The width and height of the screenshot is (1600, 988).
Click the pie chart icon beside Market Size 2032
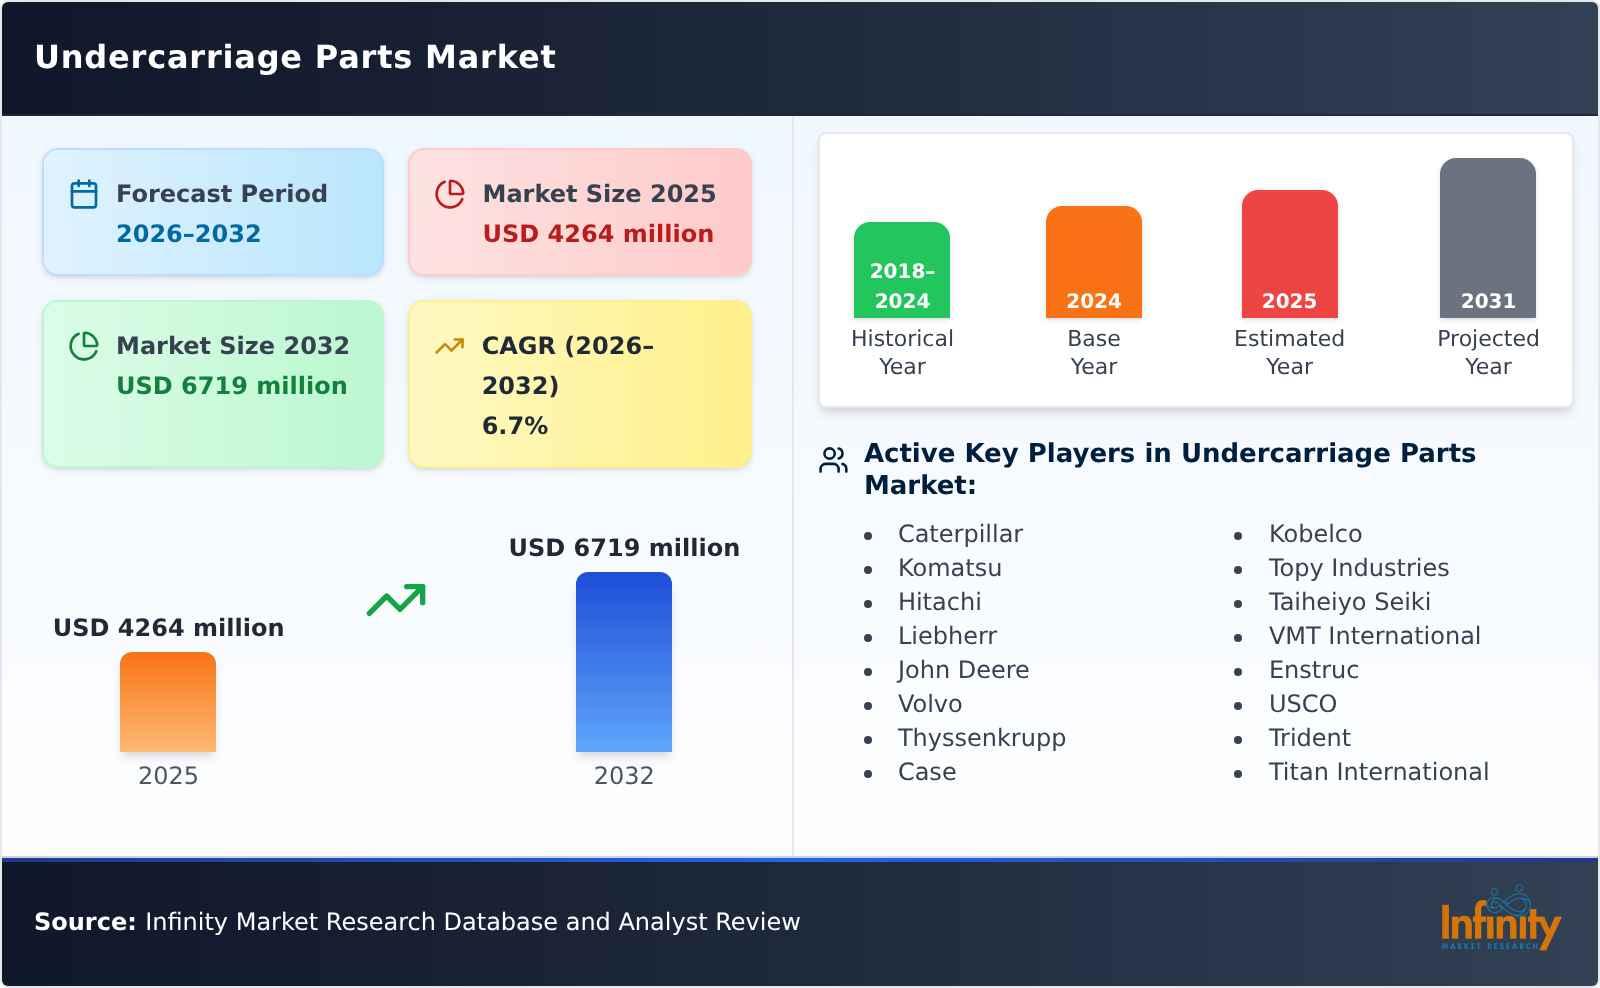pos(84,346)
